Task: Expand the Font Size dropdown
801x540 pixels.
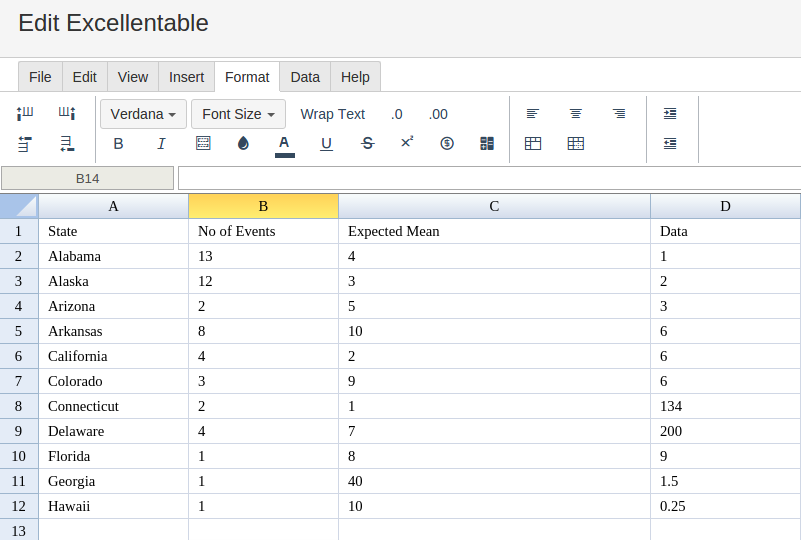Action: click(x=239, y=114)
